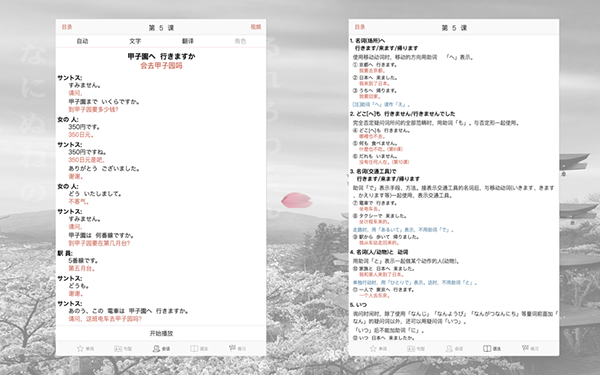Viewport: 600px width, 375px height.
Task: Click example ③ うちへ 帰ります。
Action: click(x=375, y=91)
